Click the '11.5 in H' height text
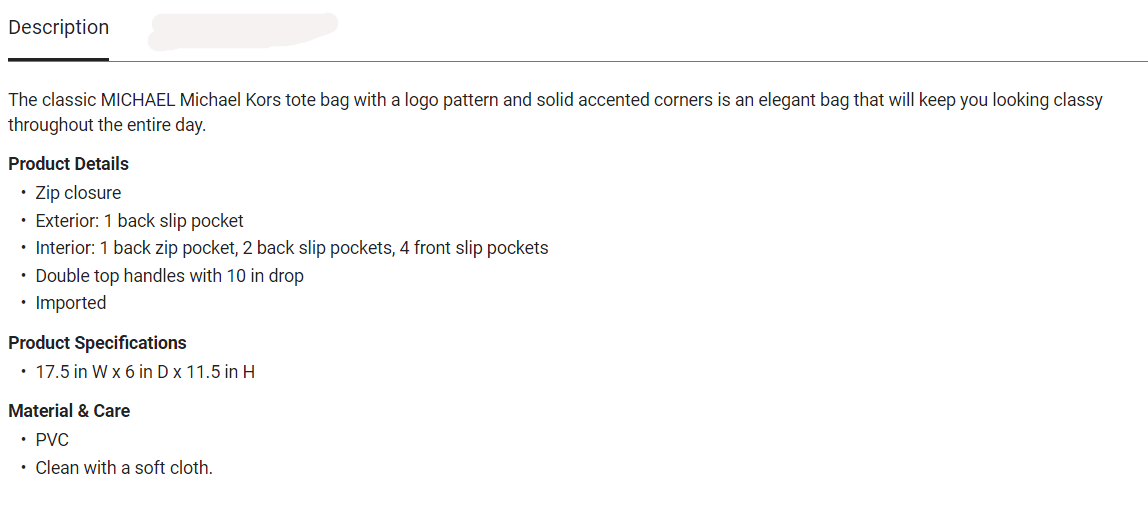1148x515 pixels. [220, 372]
